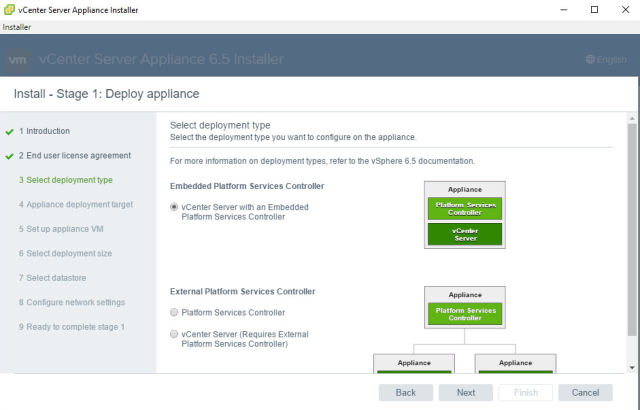
Task: Click the Finish button
Action: click(526, 392)
